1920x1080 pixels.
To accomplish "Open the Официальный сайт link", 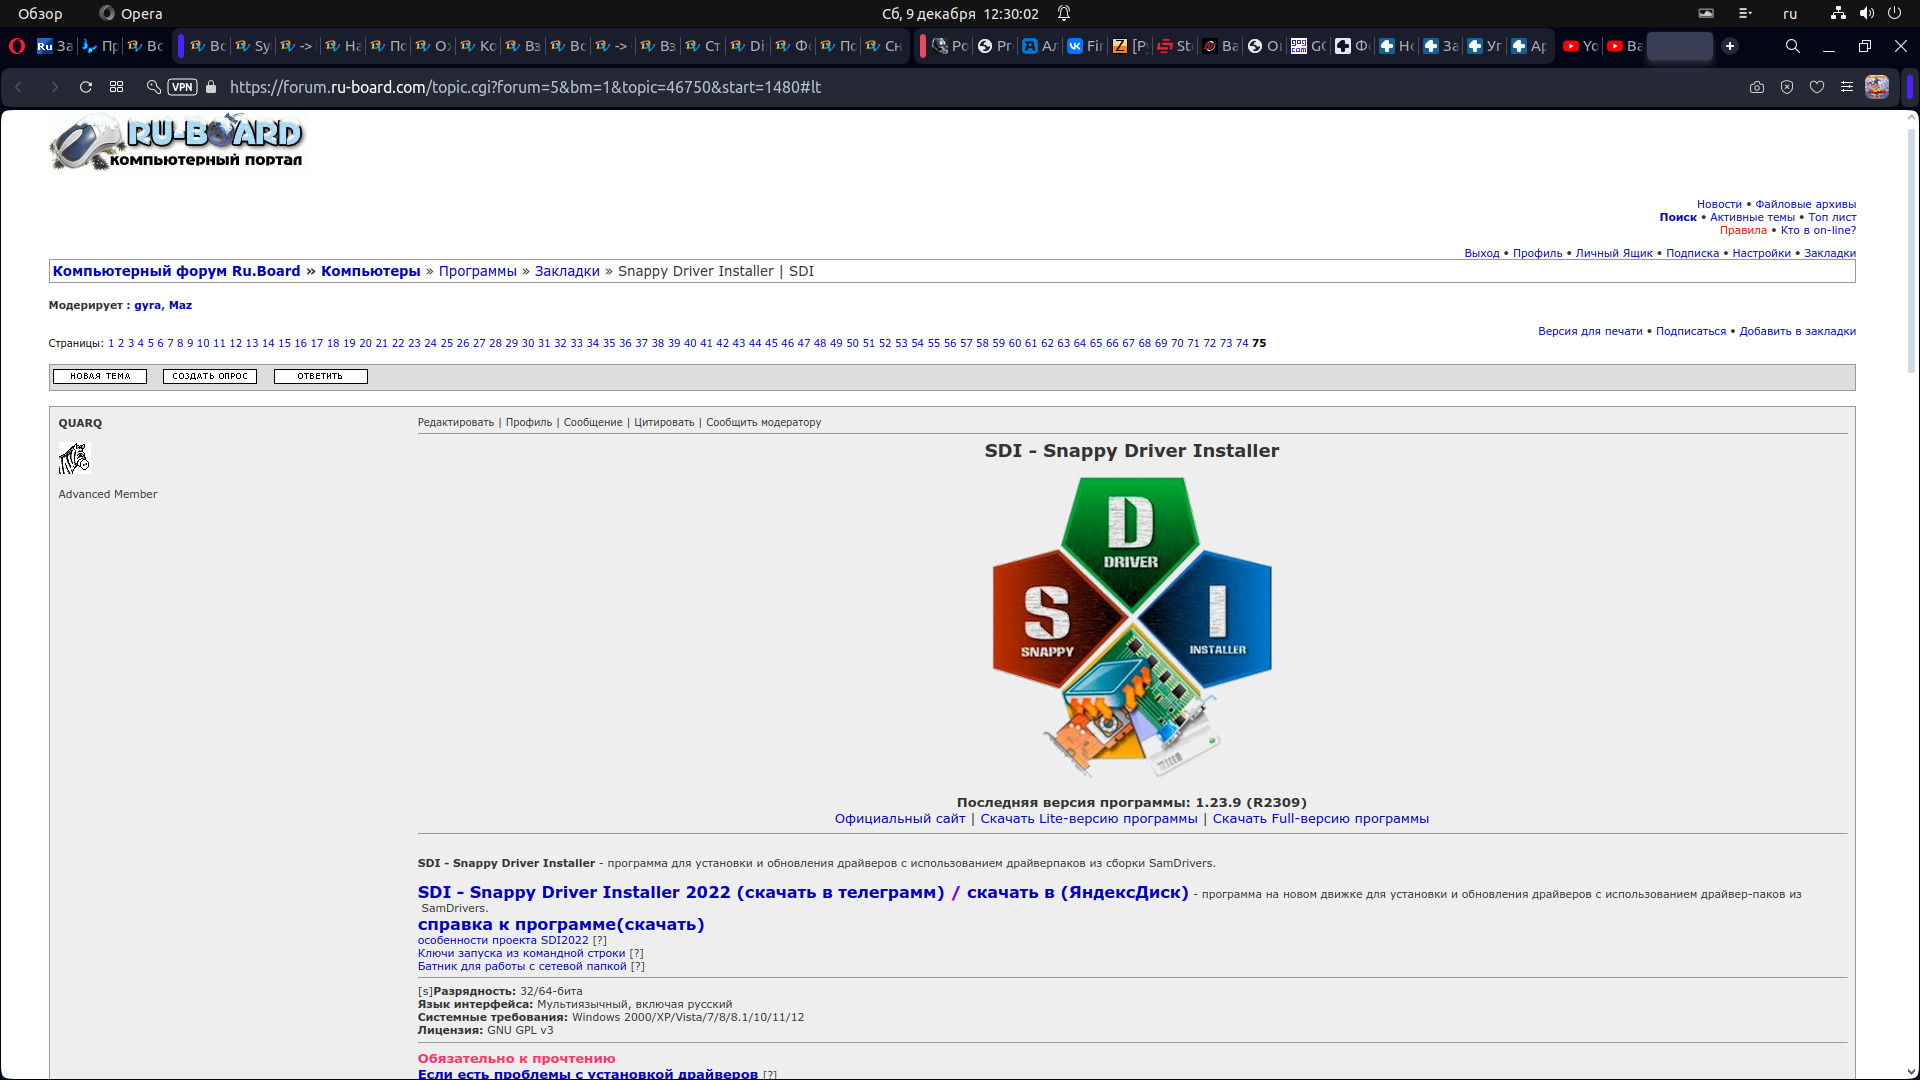I will point(899,818).
